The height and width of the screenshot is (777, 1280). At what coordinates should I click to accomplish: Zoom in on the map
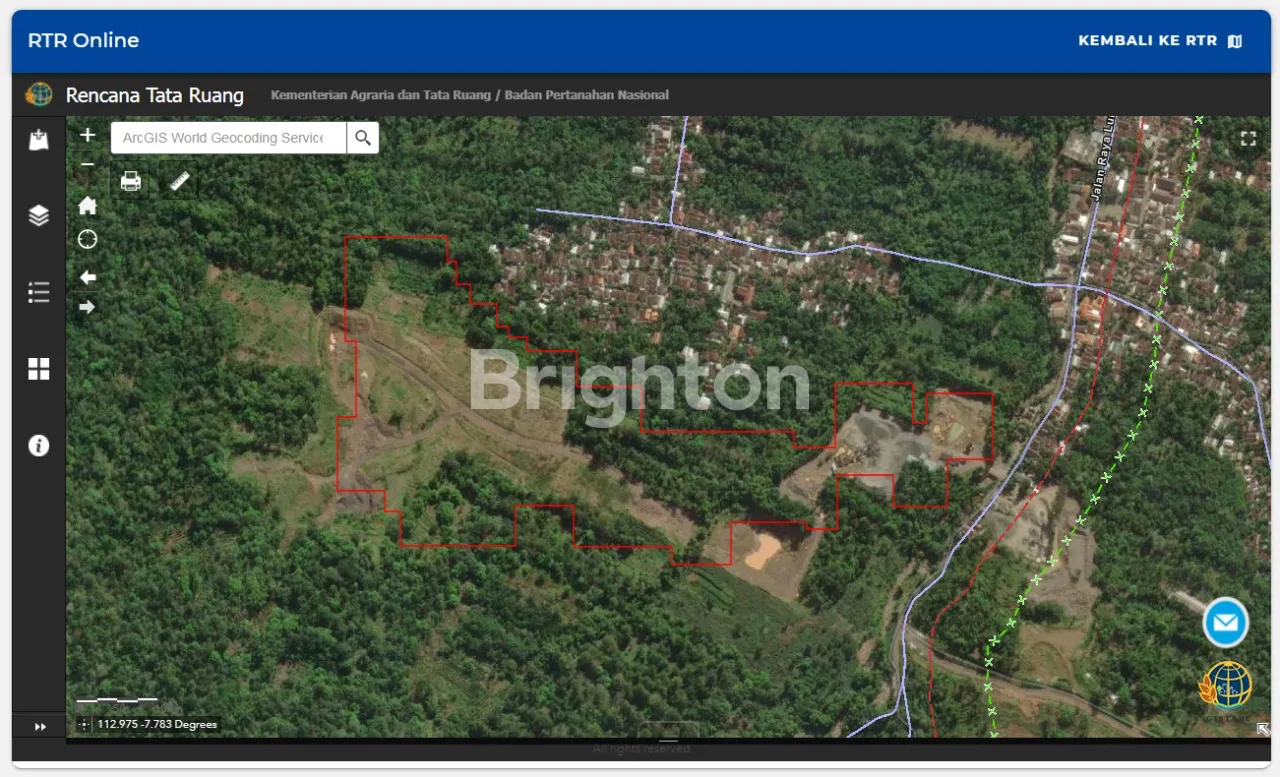click(x=88, y=135)
